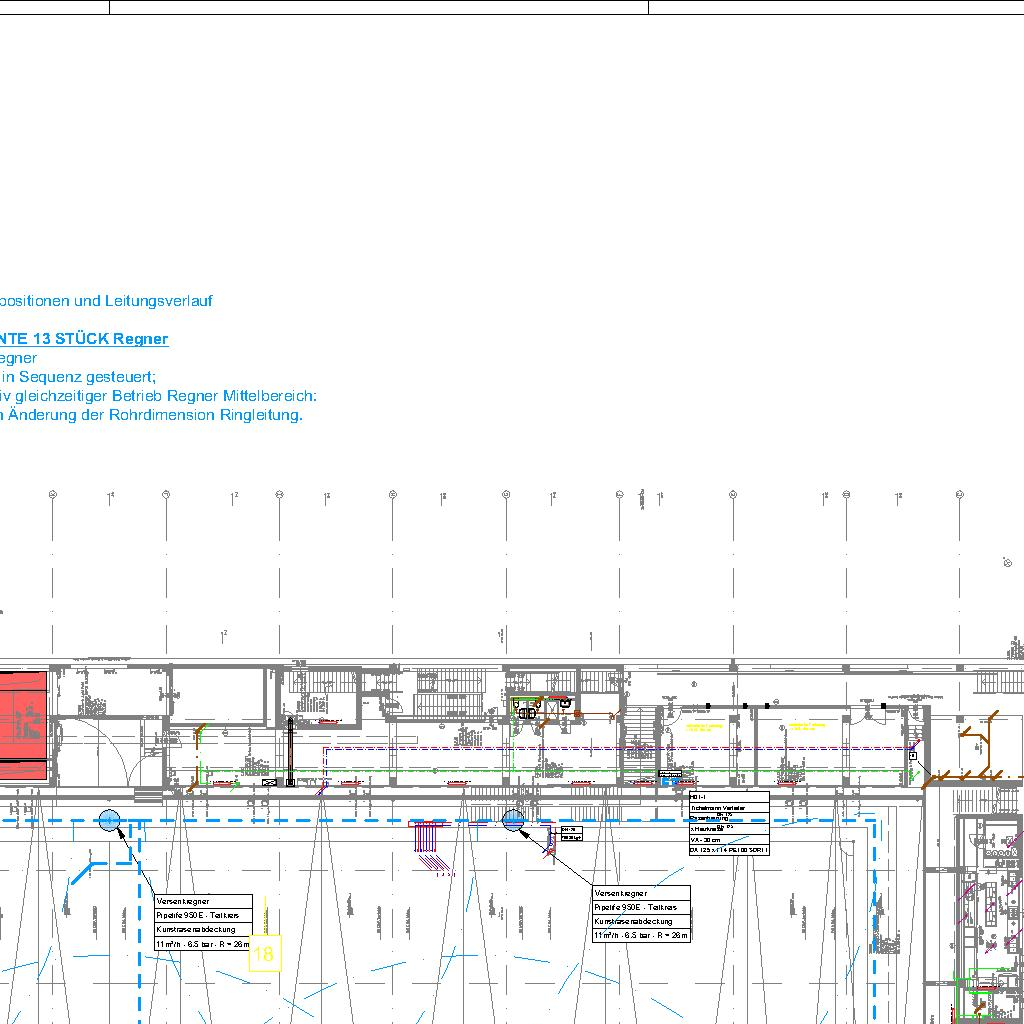
Task: Click the small square symbol near brown pipes
Action: pyautogui.click(x=912, y=756)
